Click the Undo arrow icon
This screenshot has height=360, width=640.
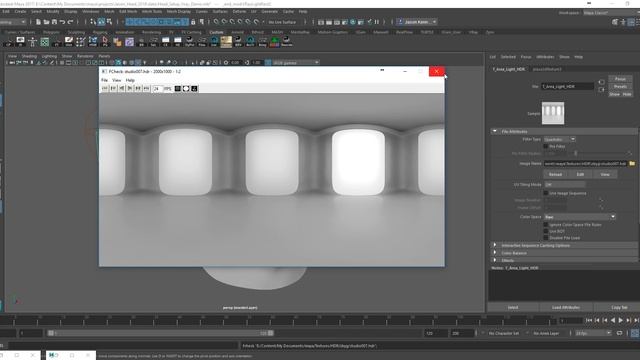[x=62, y=22]
